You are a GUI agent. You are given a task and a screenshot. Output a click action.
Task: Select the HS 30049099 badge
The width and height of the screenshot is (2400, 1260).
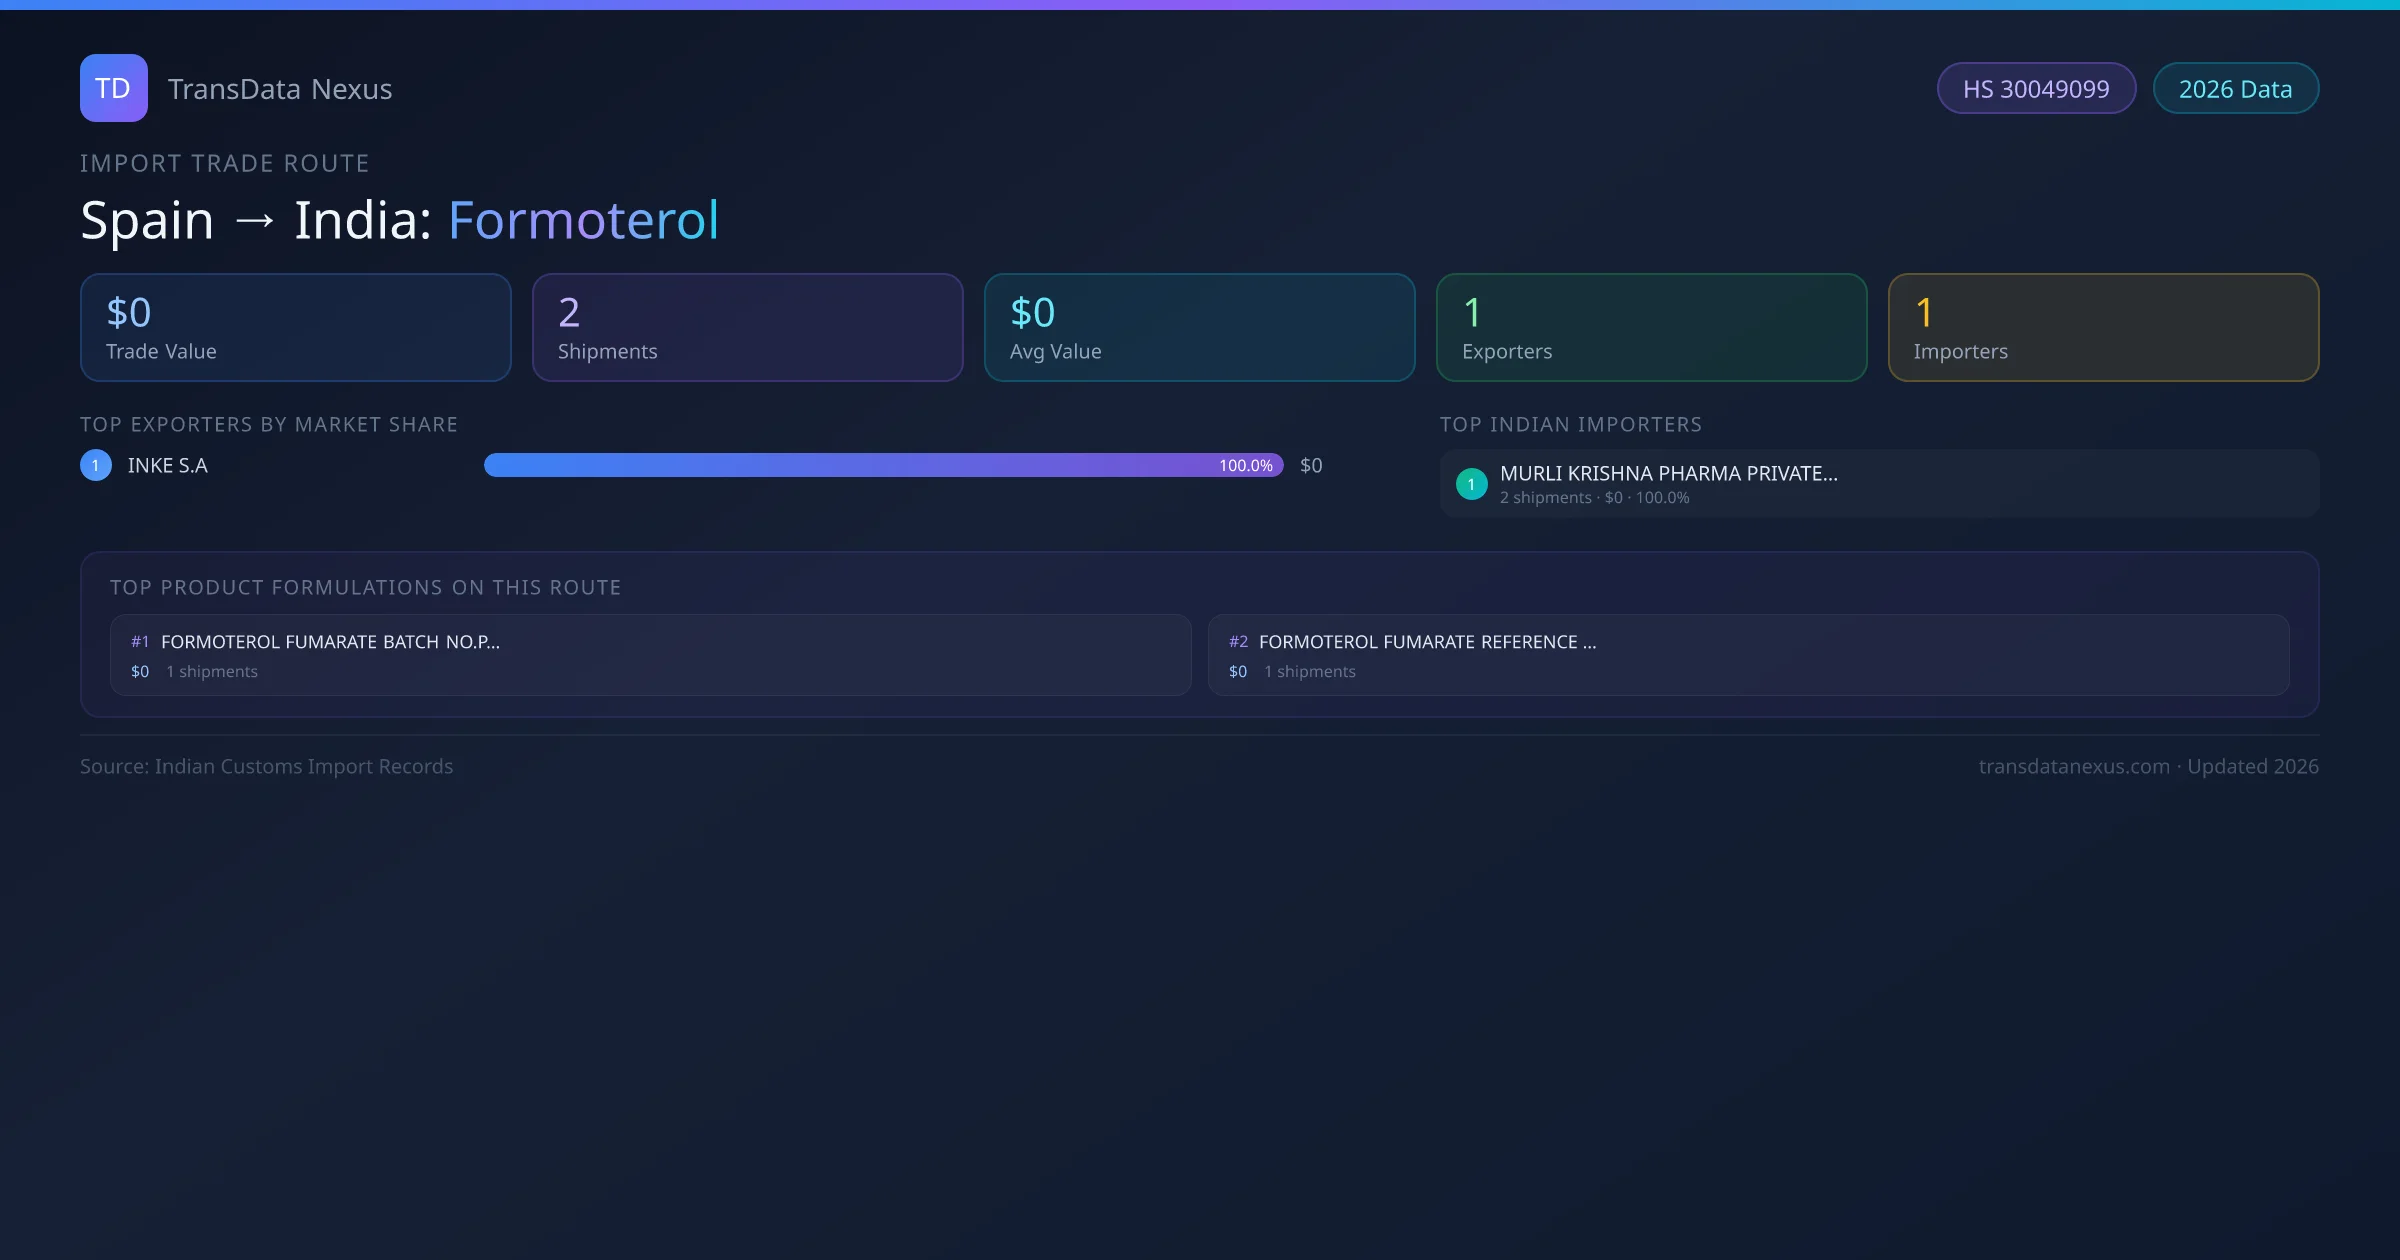[x=2035, y=89]
